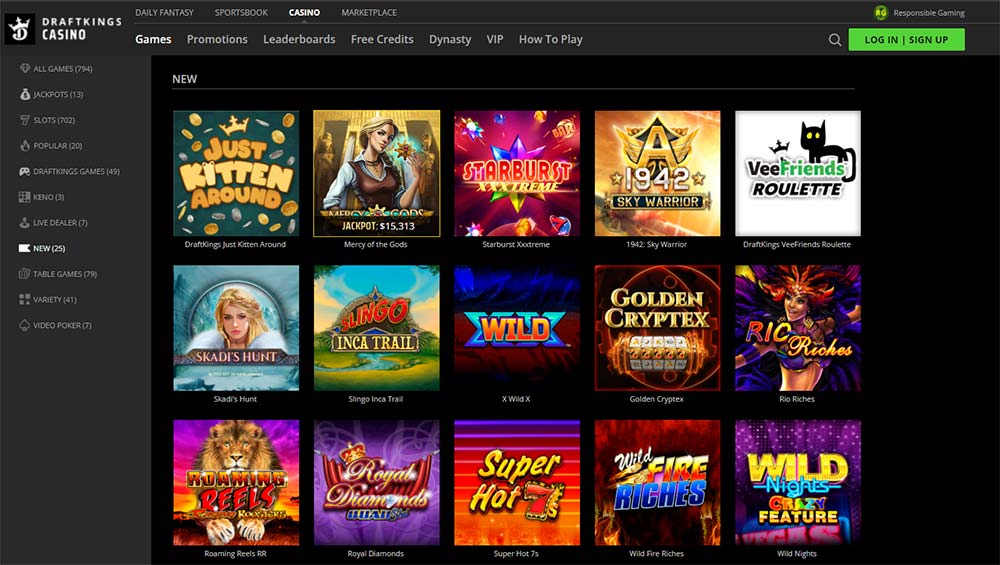The image size is (1000, 565).
Task: Click the Live Dealer person icon
Action: coord(25,223)
